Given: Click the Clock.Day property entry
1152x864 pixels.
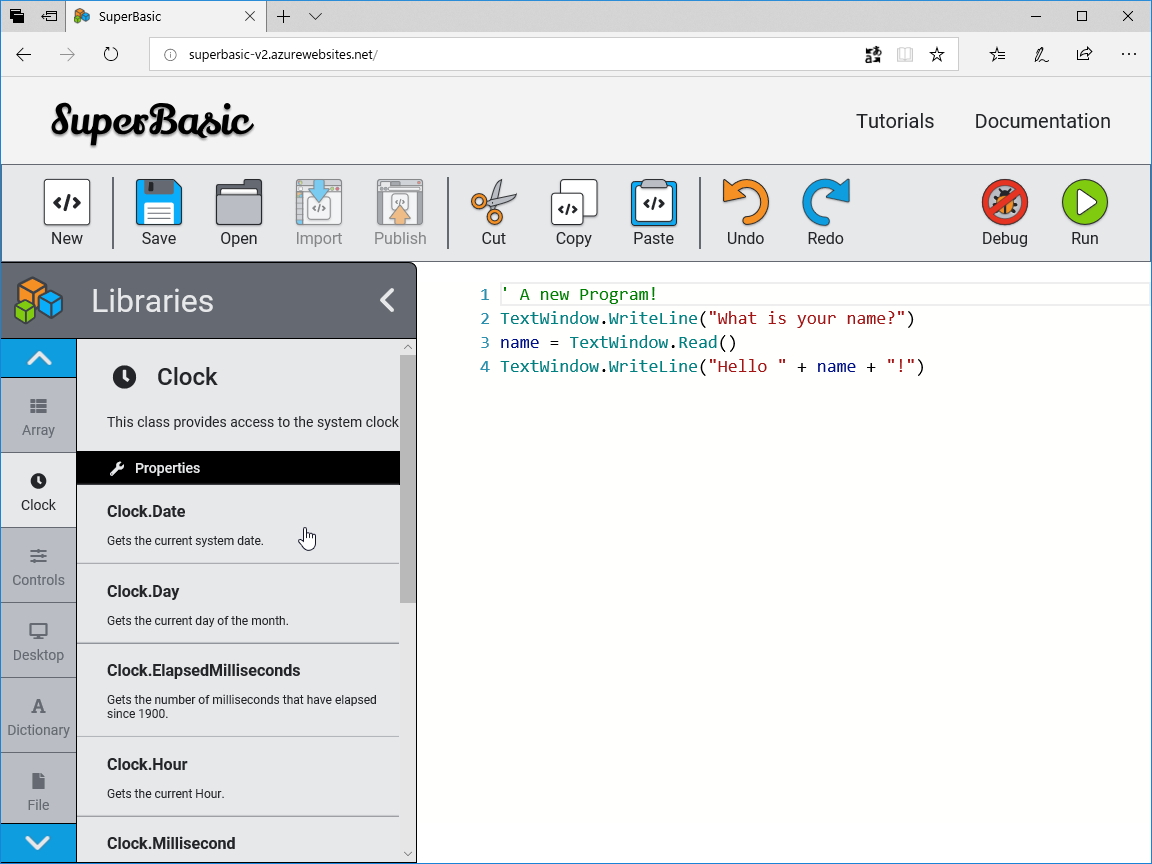Looking at the screenshot, I should [x=238, y=605].
